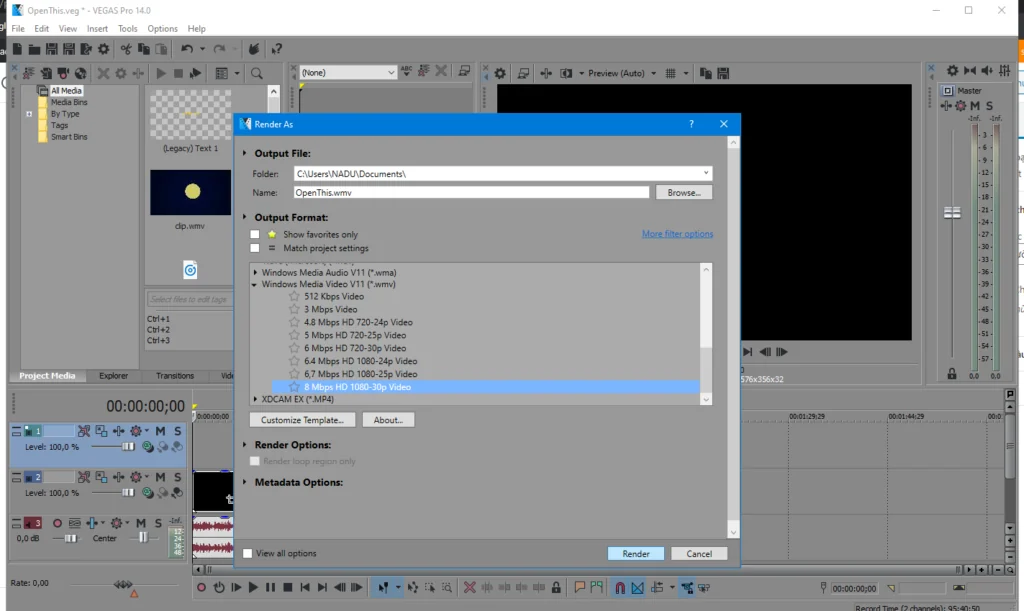
Task: Collapse the Windows Media Video V11 group
Action: tap(255, 285)
